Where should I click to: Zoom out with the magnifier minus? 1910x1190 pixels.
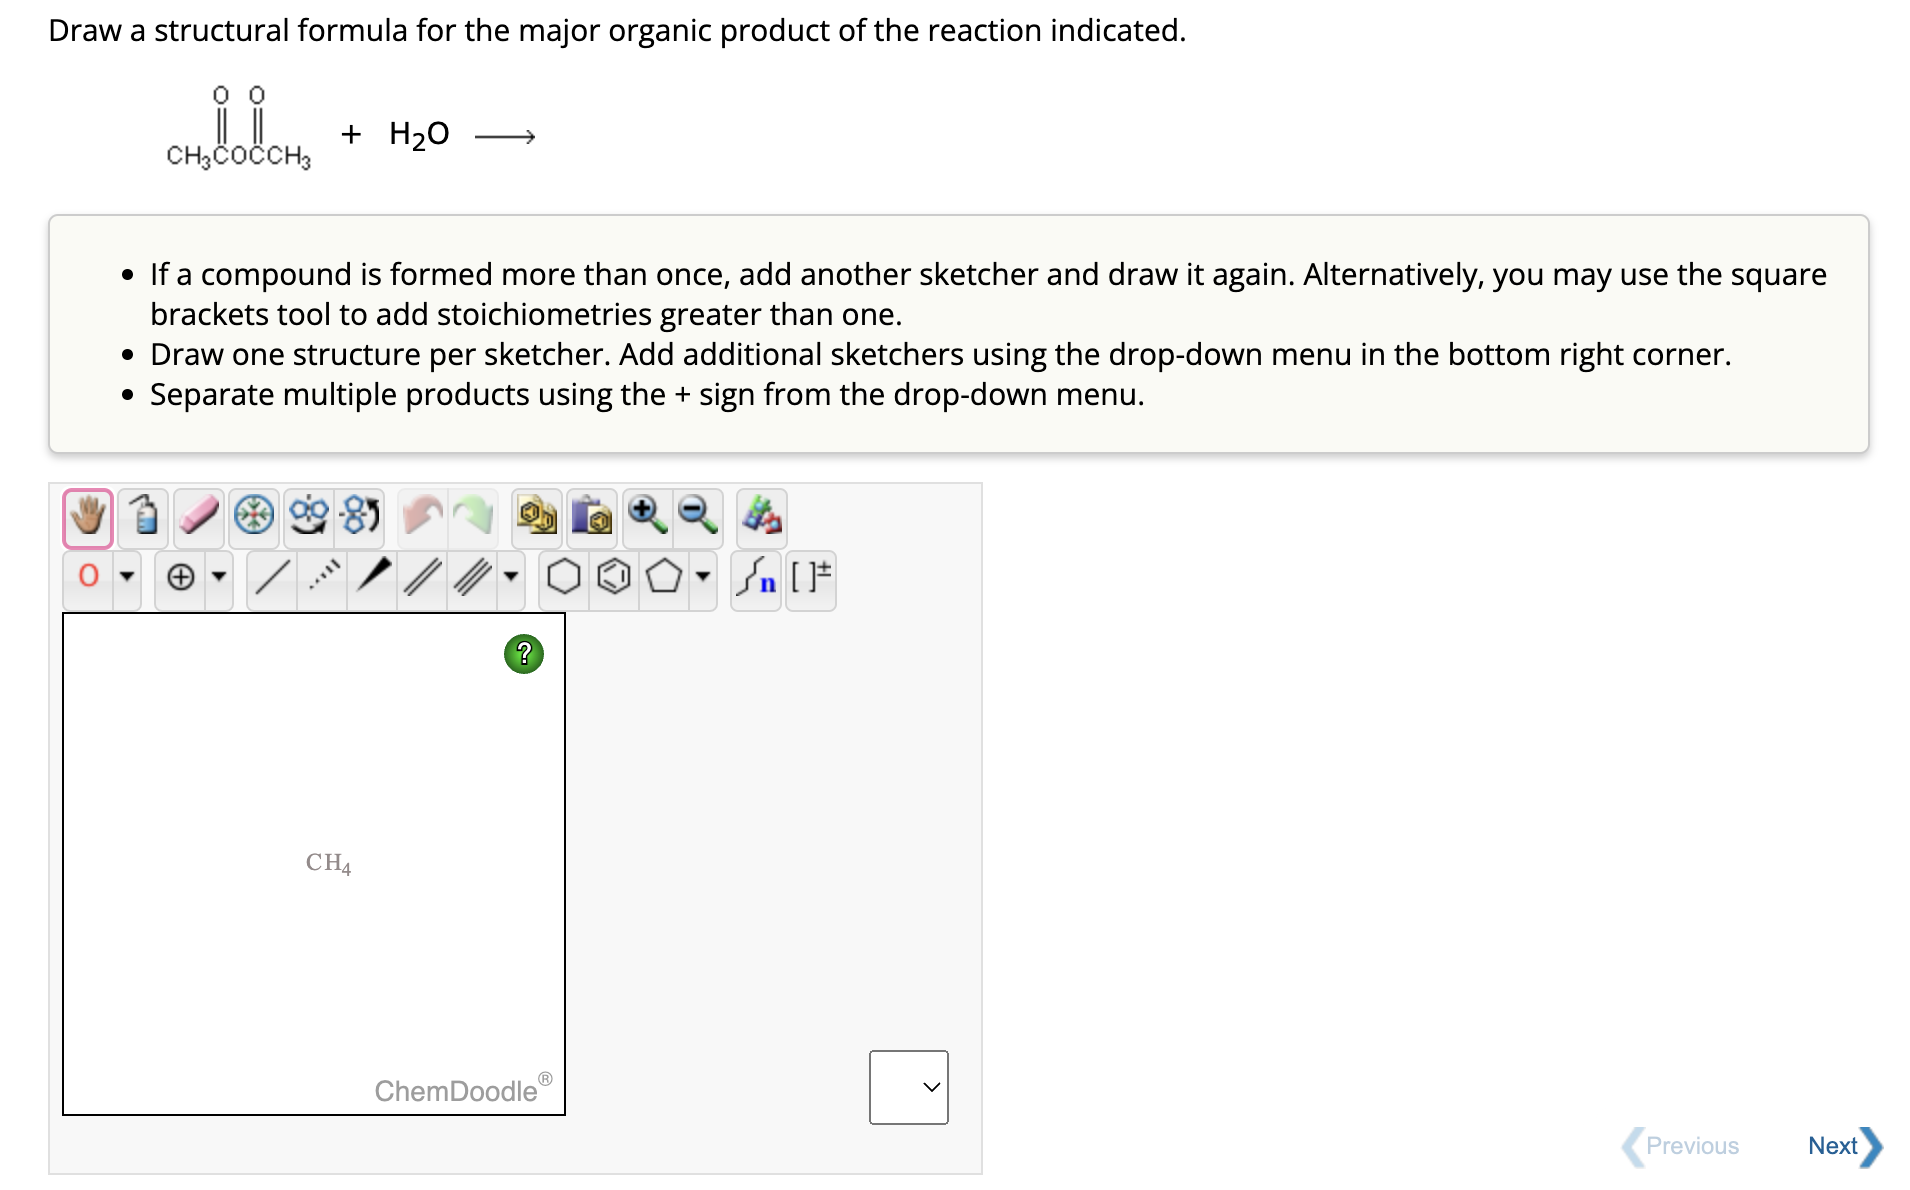pyautogui.click(x=698, y=517)
